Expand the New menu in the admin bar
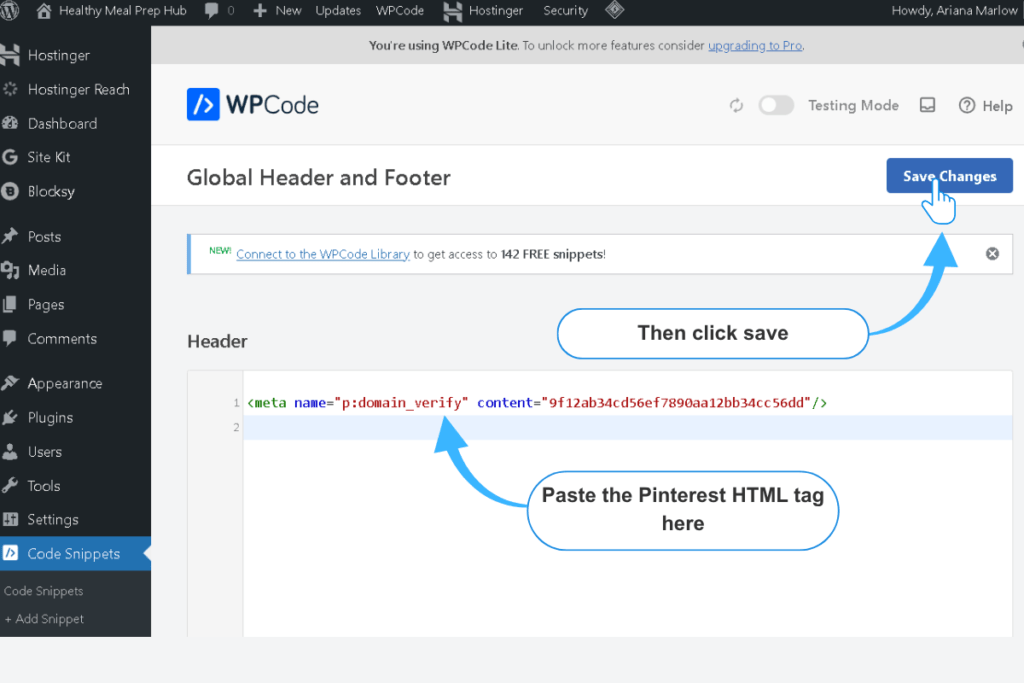Screen dimensions: 1024x683 tap(277, 11)
